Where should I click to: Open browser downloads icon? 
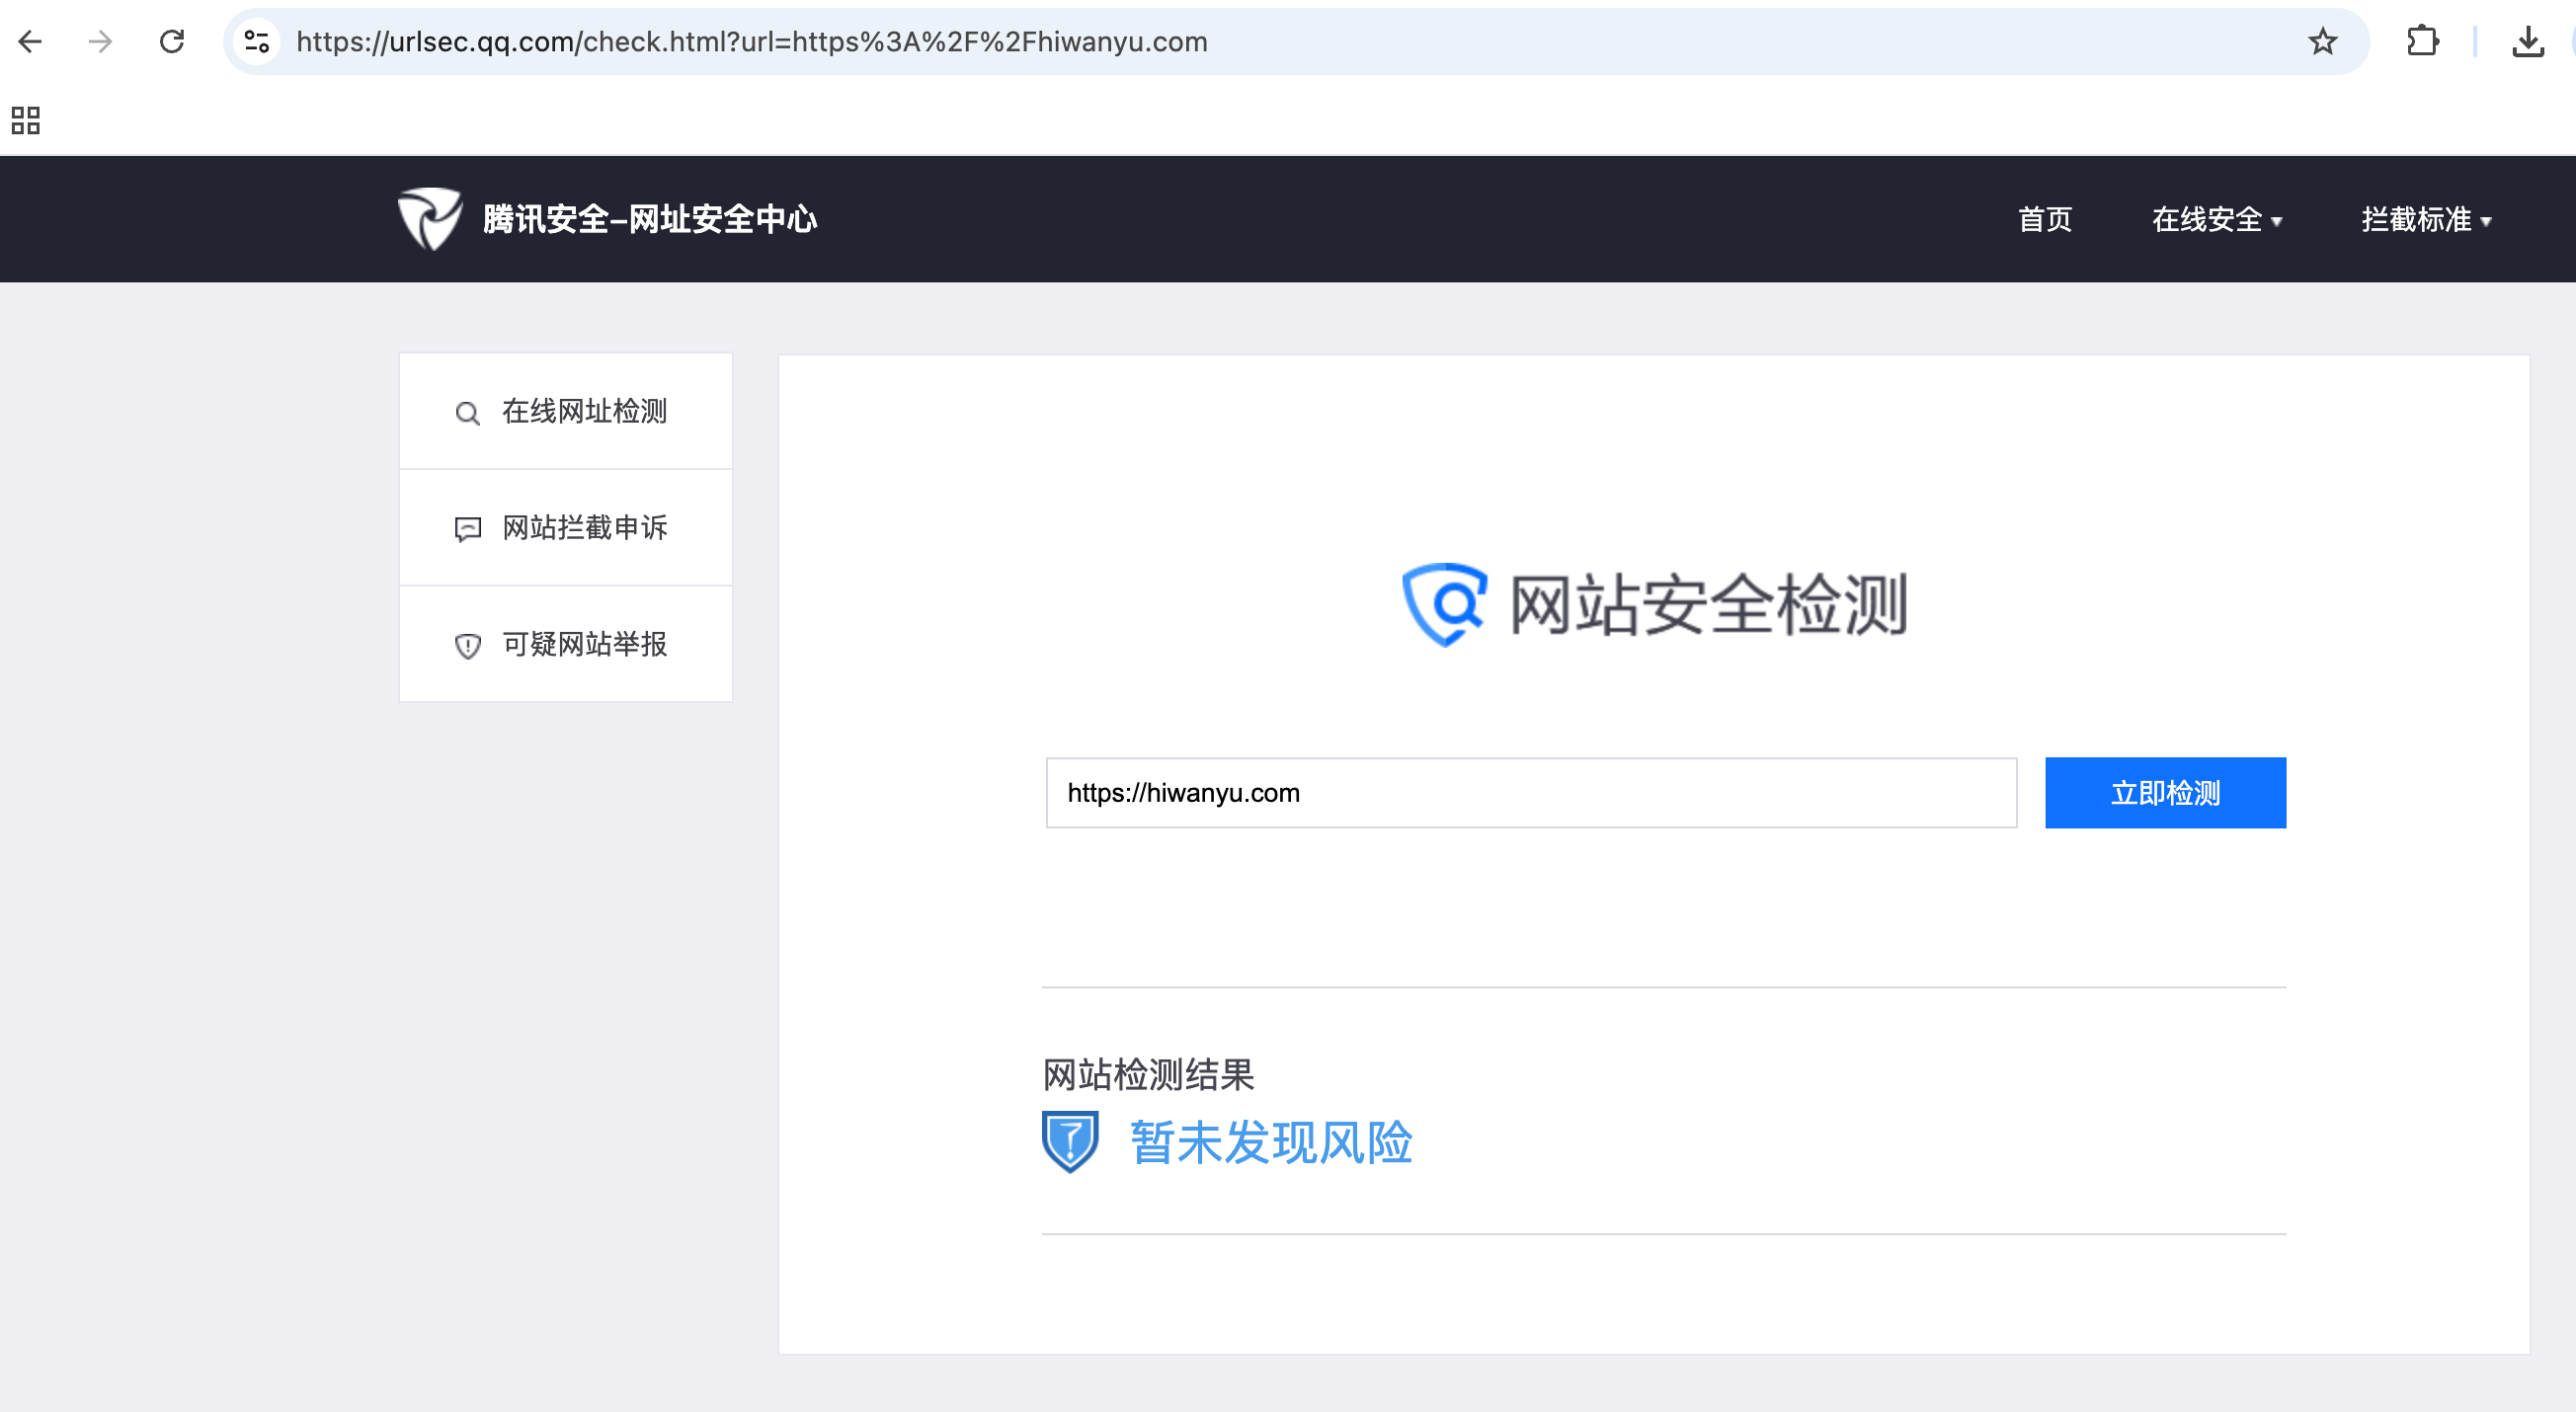(2528, 41)
